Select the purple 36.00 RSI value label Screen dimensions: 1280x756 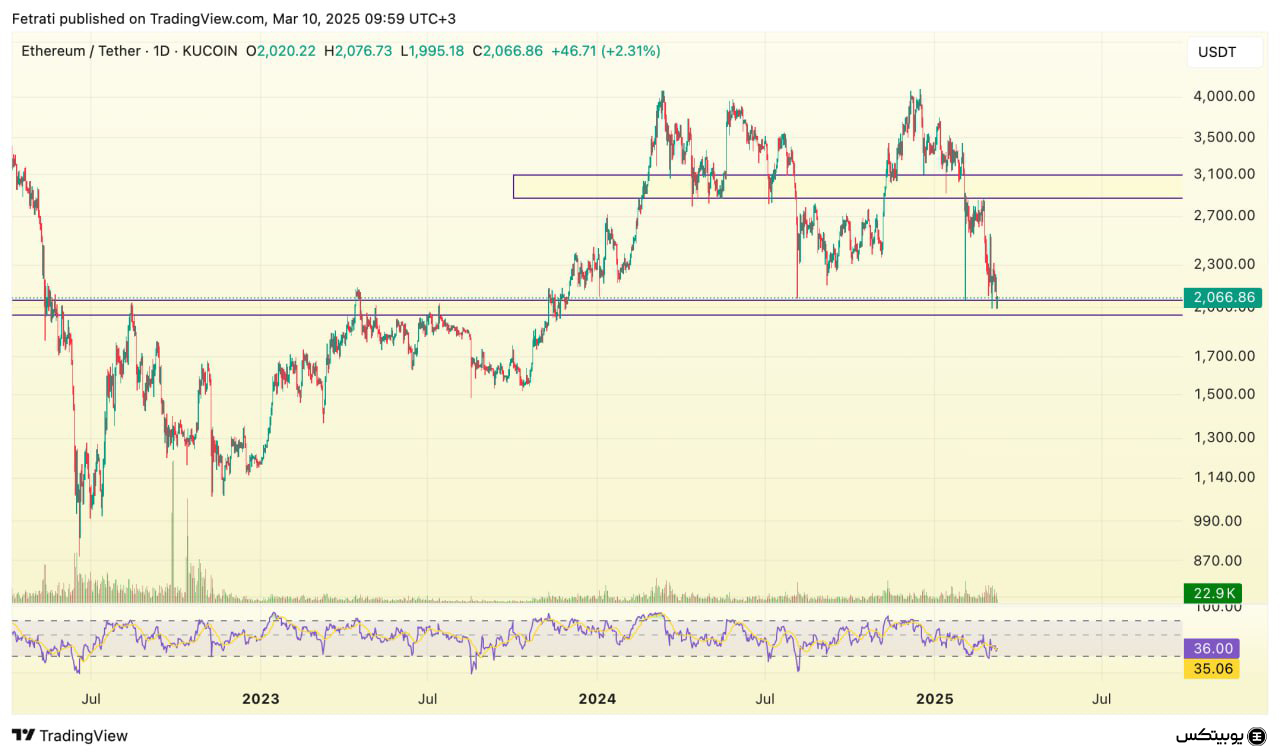click(x=1210, y=648)
